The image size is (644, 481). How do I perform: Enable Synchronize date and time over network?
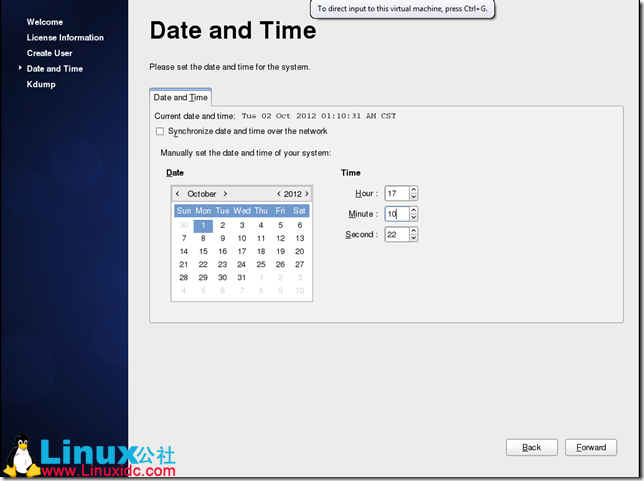tap(160, 131)
